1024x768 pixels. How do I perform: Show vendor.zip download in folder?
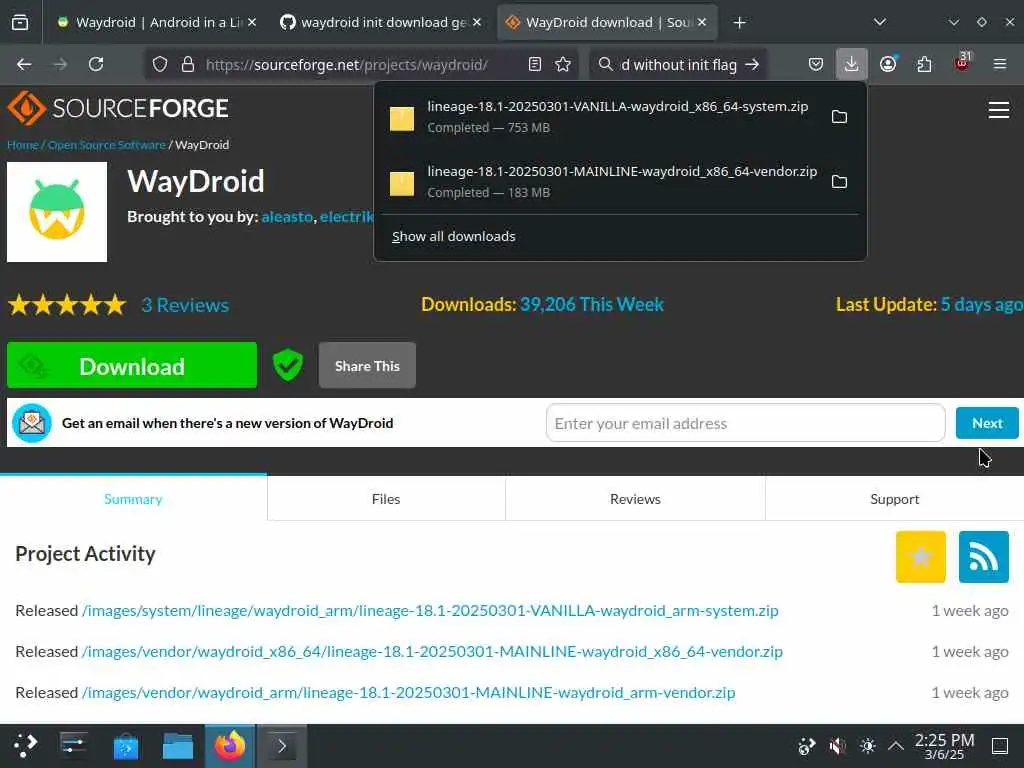[839, 182]
